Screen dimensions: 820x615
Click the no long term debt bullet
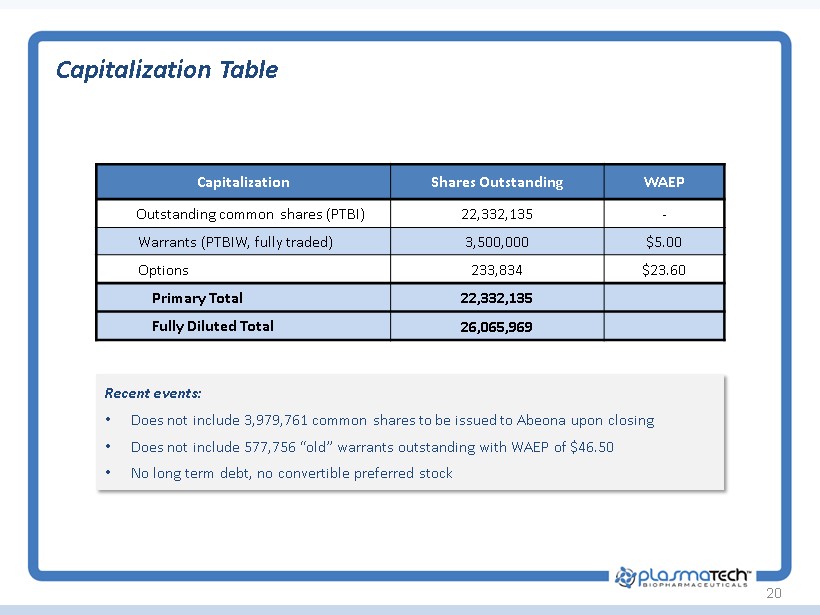[291, 473]
